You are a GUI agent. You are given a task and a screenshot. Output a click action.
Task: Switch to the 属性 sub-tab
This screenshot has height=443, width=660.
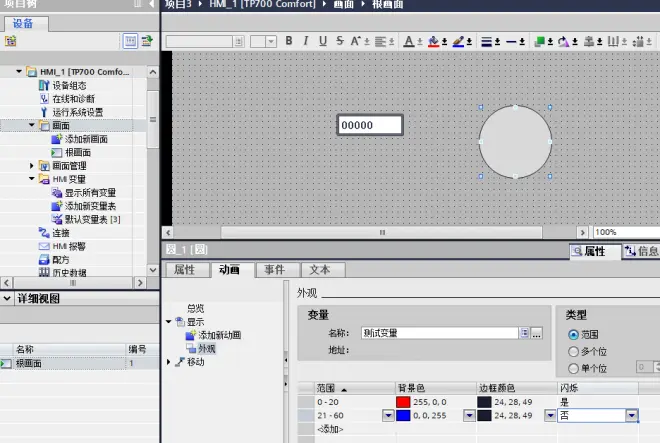(x=185, y=270)
